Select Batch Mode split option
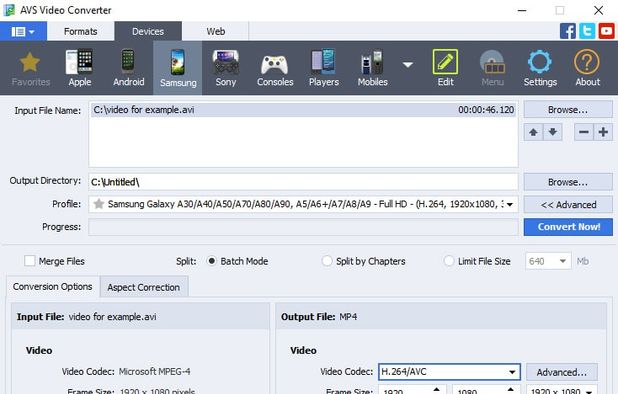618x394 pixels. click(212, 261)
